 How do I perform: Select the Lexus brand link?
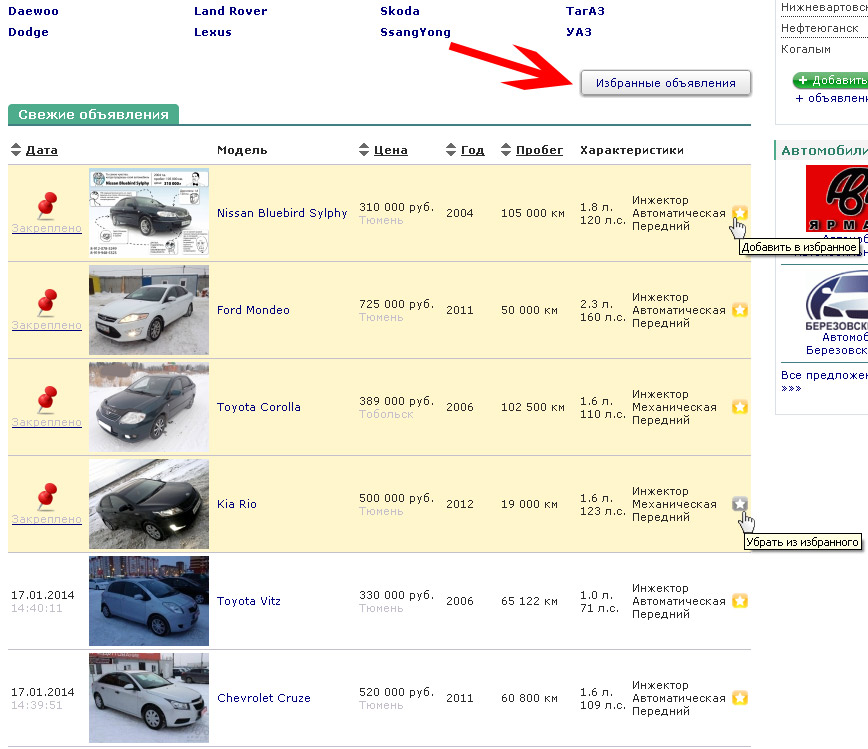point(213,32)
